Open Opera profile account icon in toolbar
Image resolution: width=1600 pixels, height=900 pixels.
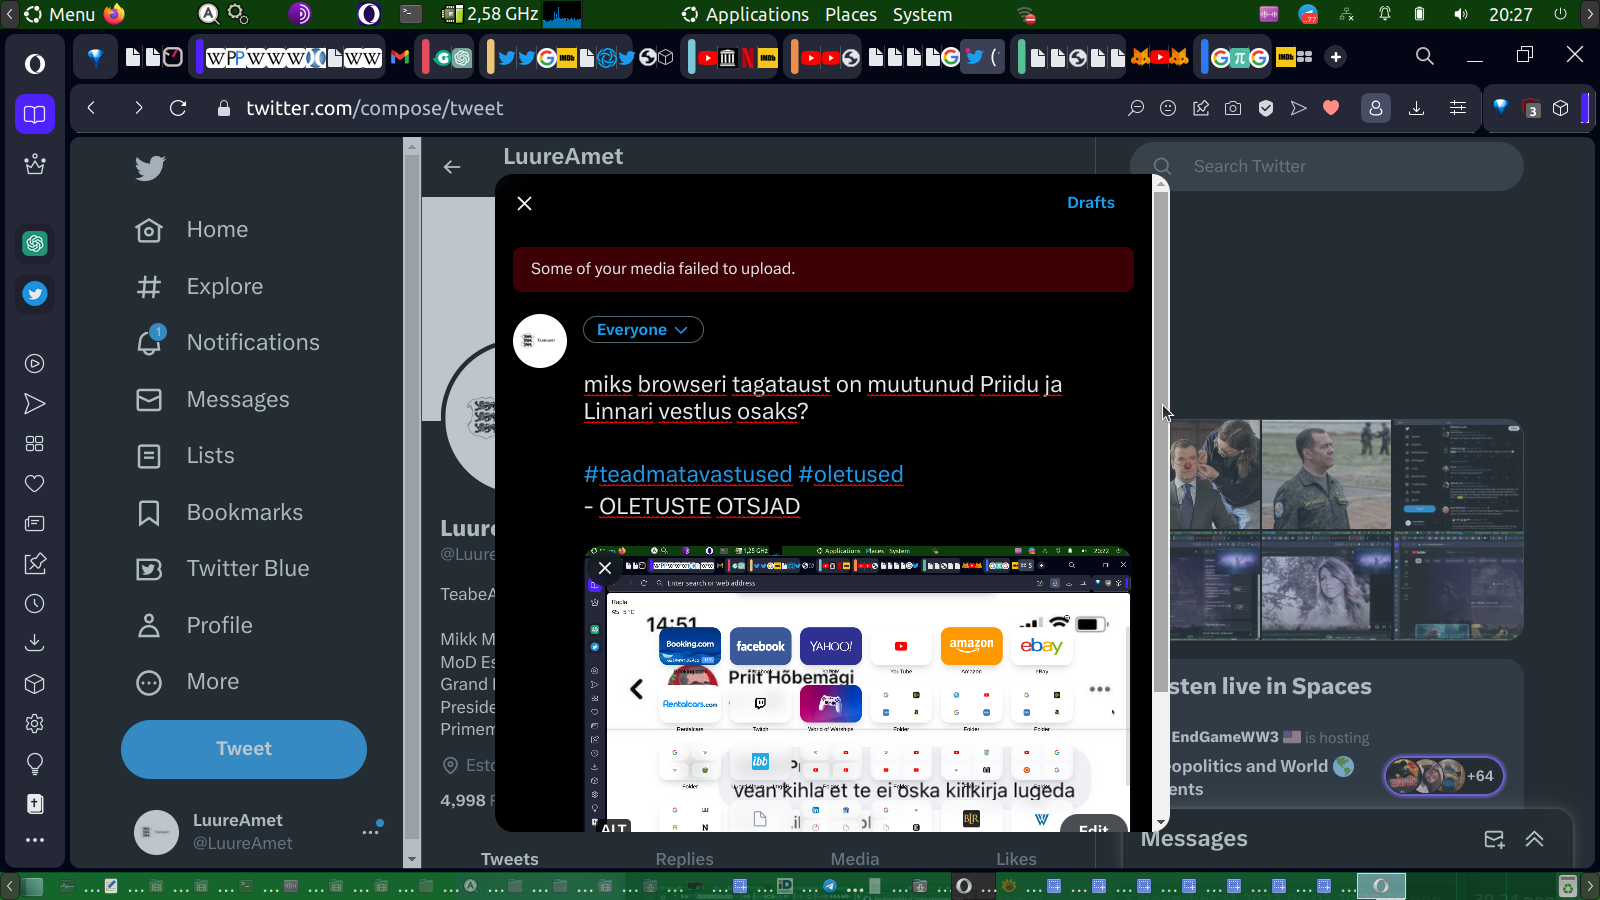click(1376, 108)
